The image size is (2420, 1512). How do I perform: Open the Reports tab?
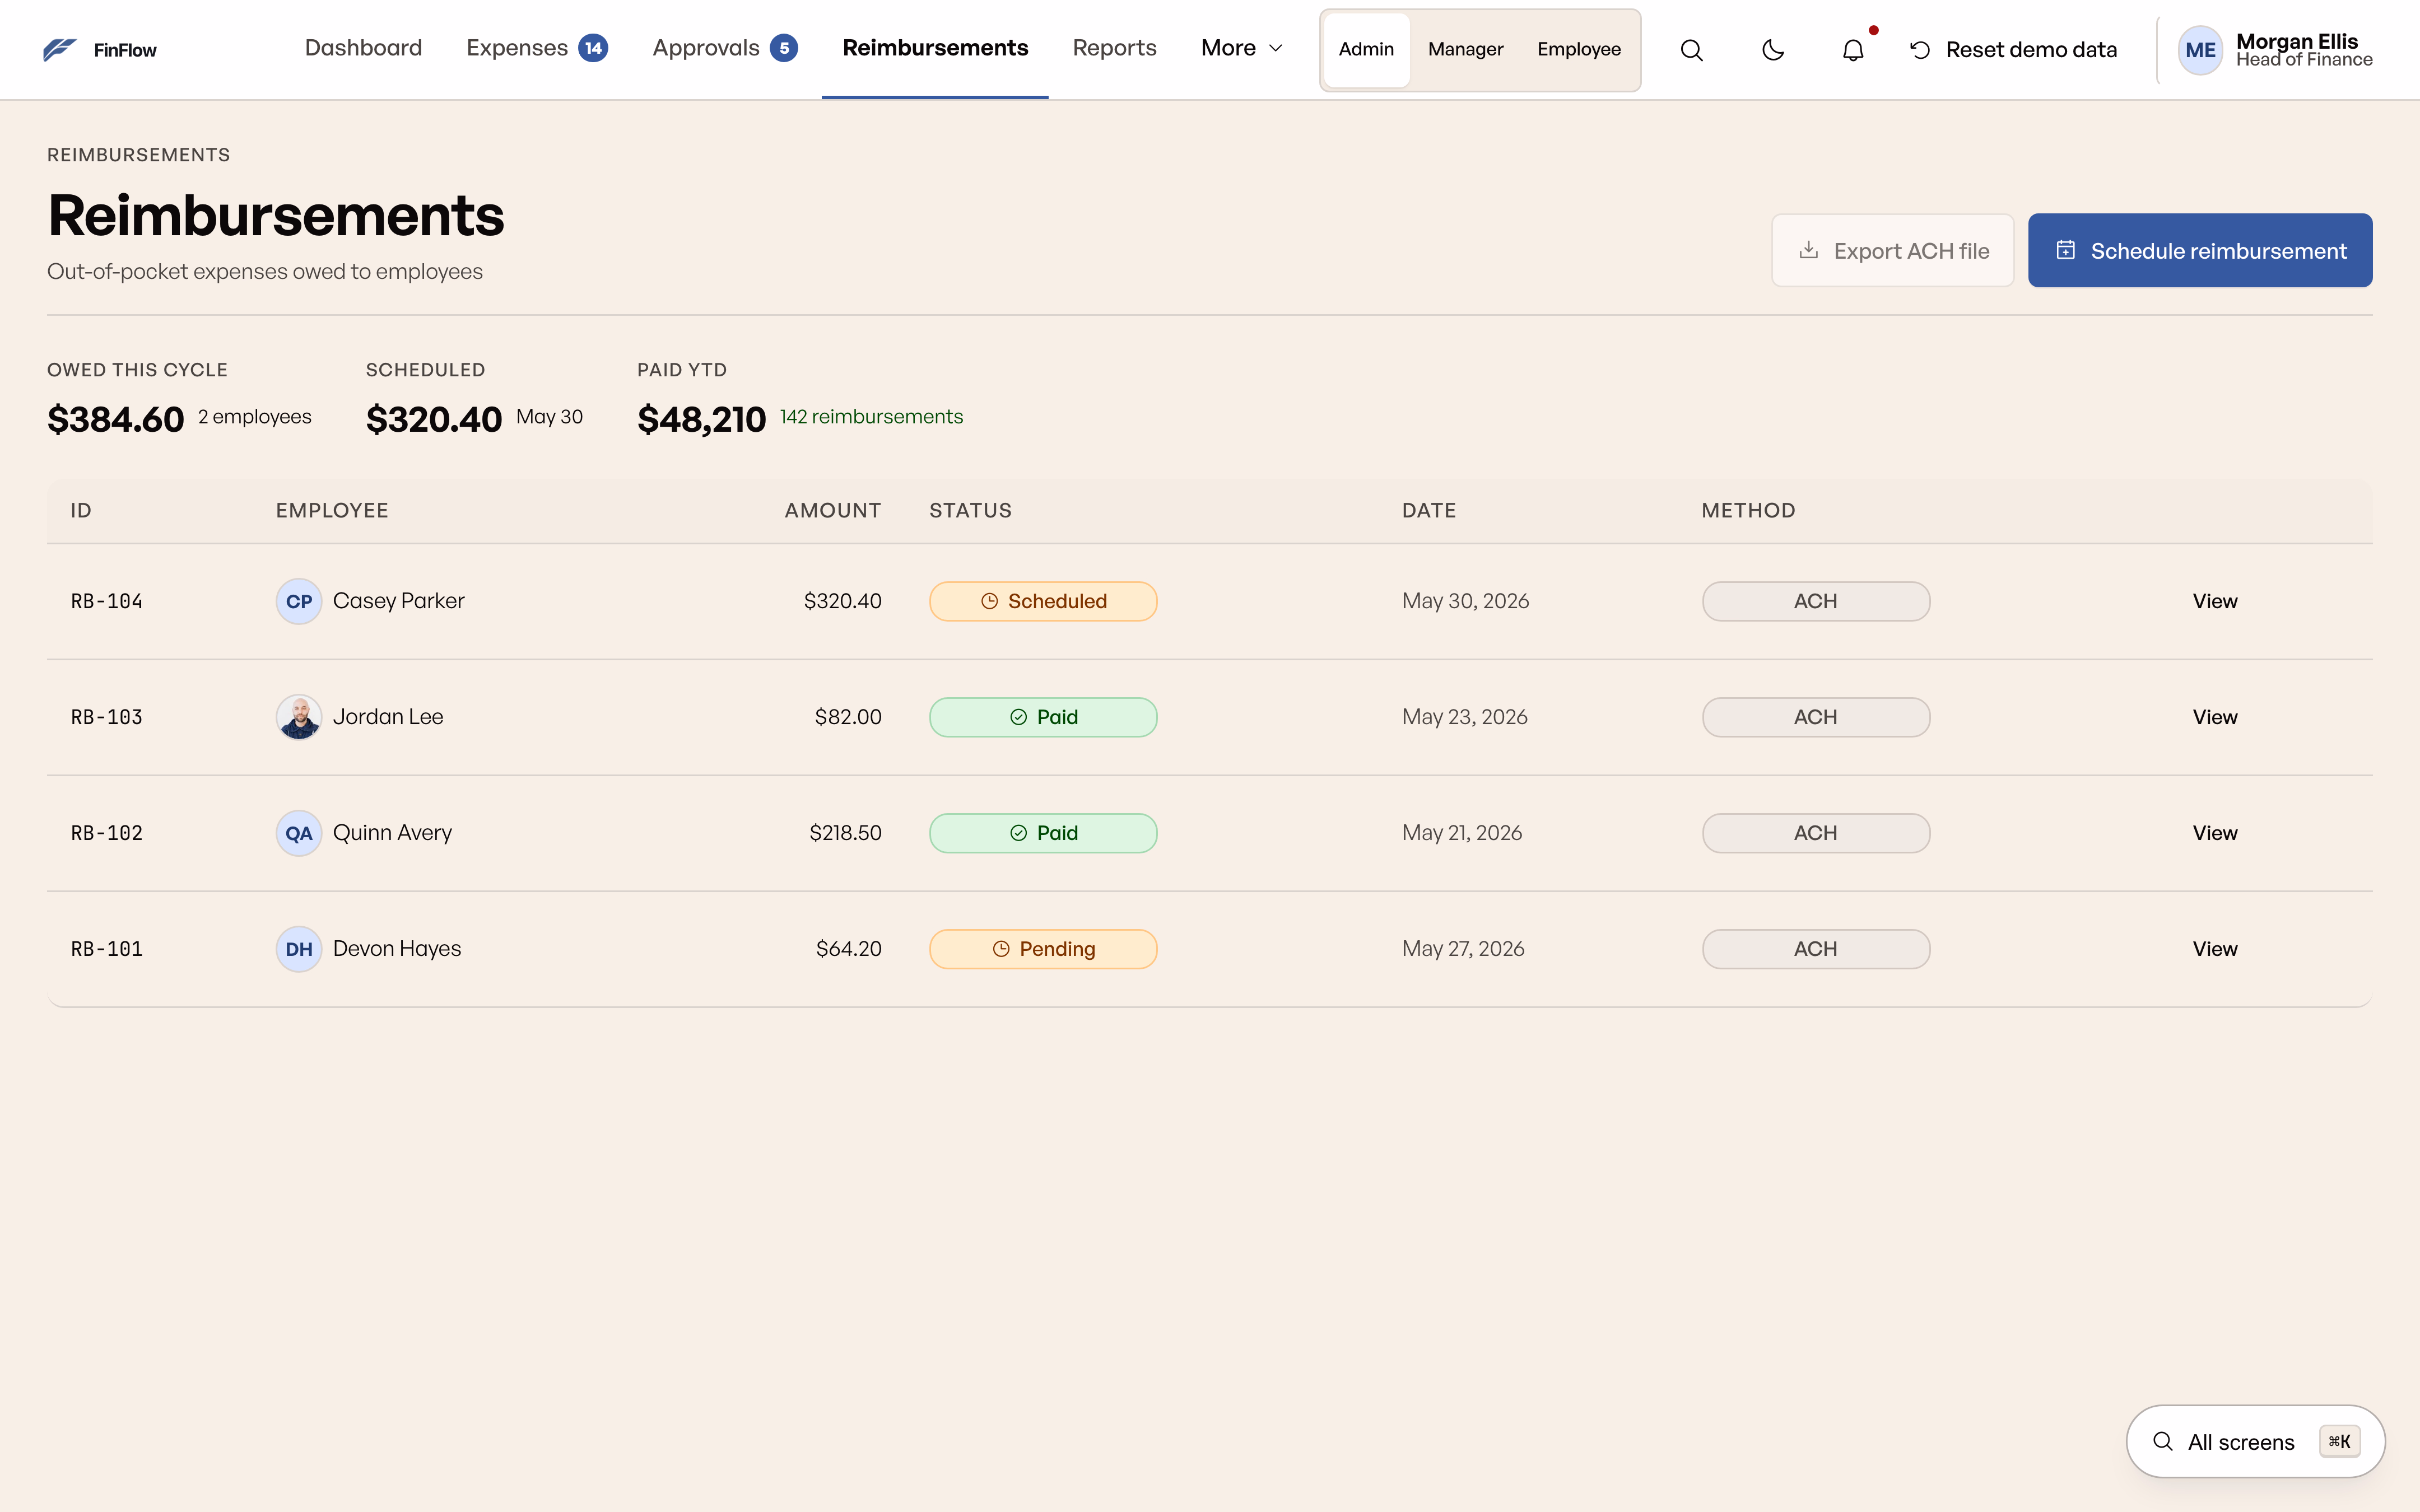[1114, 48]
